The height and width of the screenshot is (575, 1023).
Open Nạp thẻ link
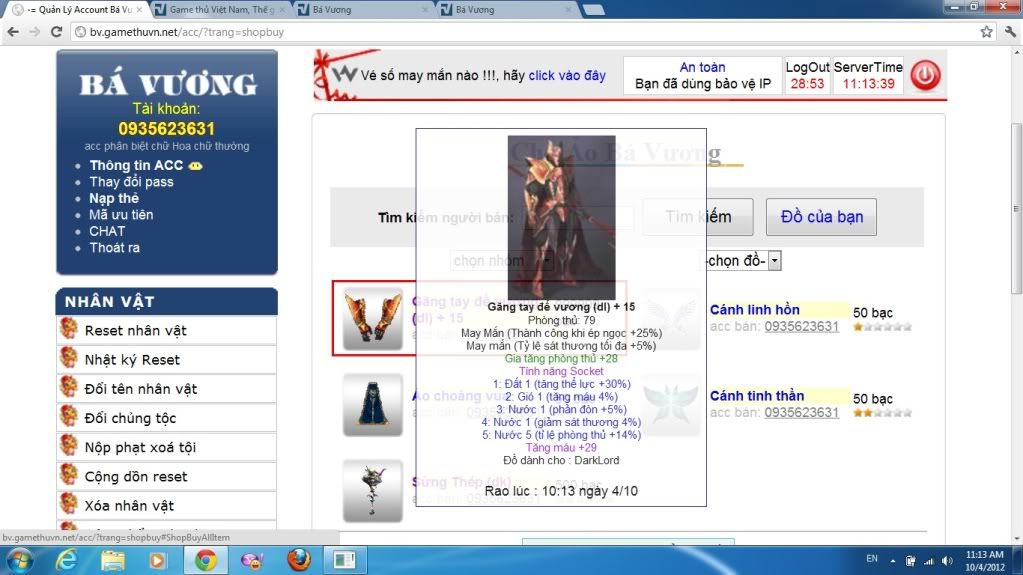[114, 198]
